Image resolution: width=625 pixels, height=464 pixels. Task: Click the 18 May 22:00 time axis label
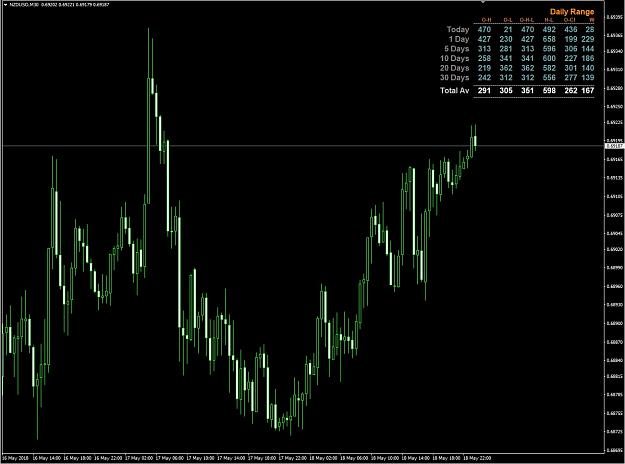(477, 458)
